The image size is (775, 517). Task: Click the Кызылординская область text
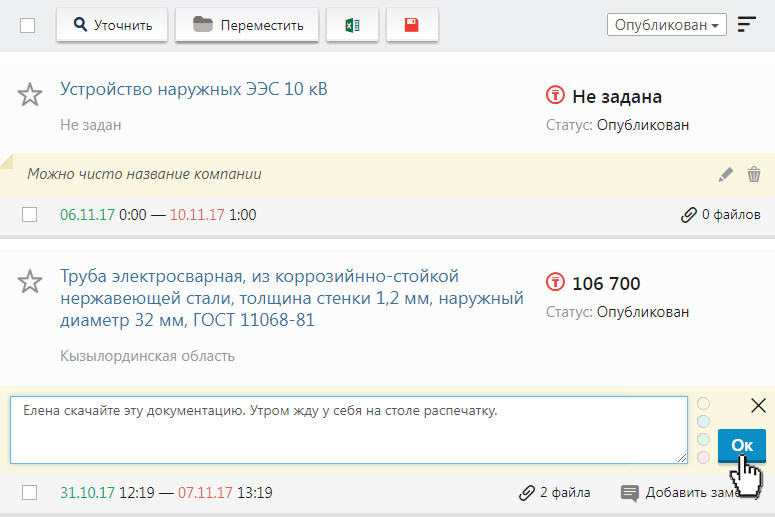pos(147,356)
